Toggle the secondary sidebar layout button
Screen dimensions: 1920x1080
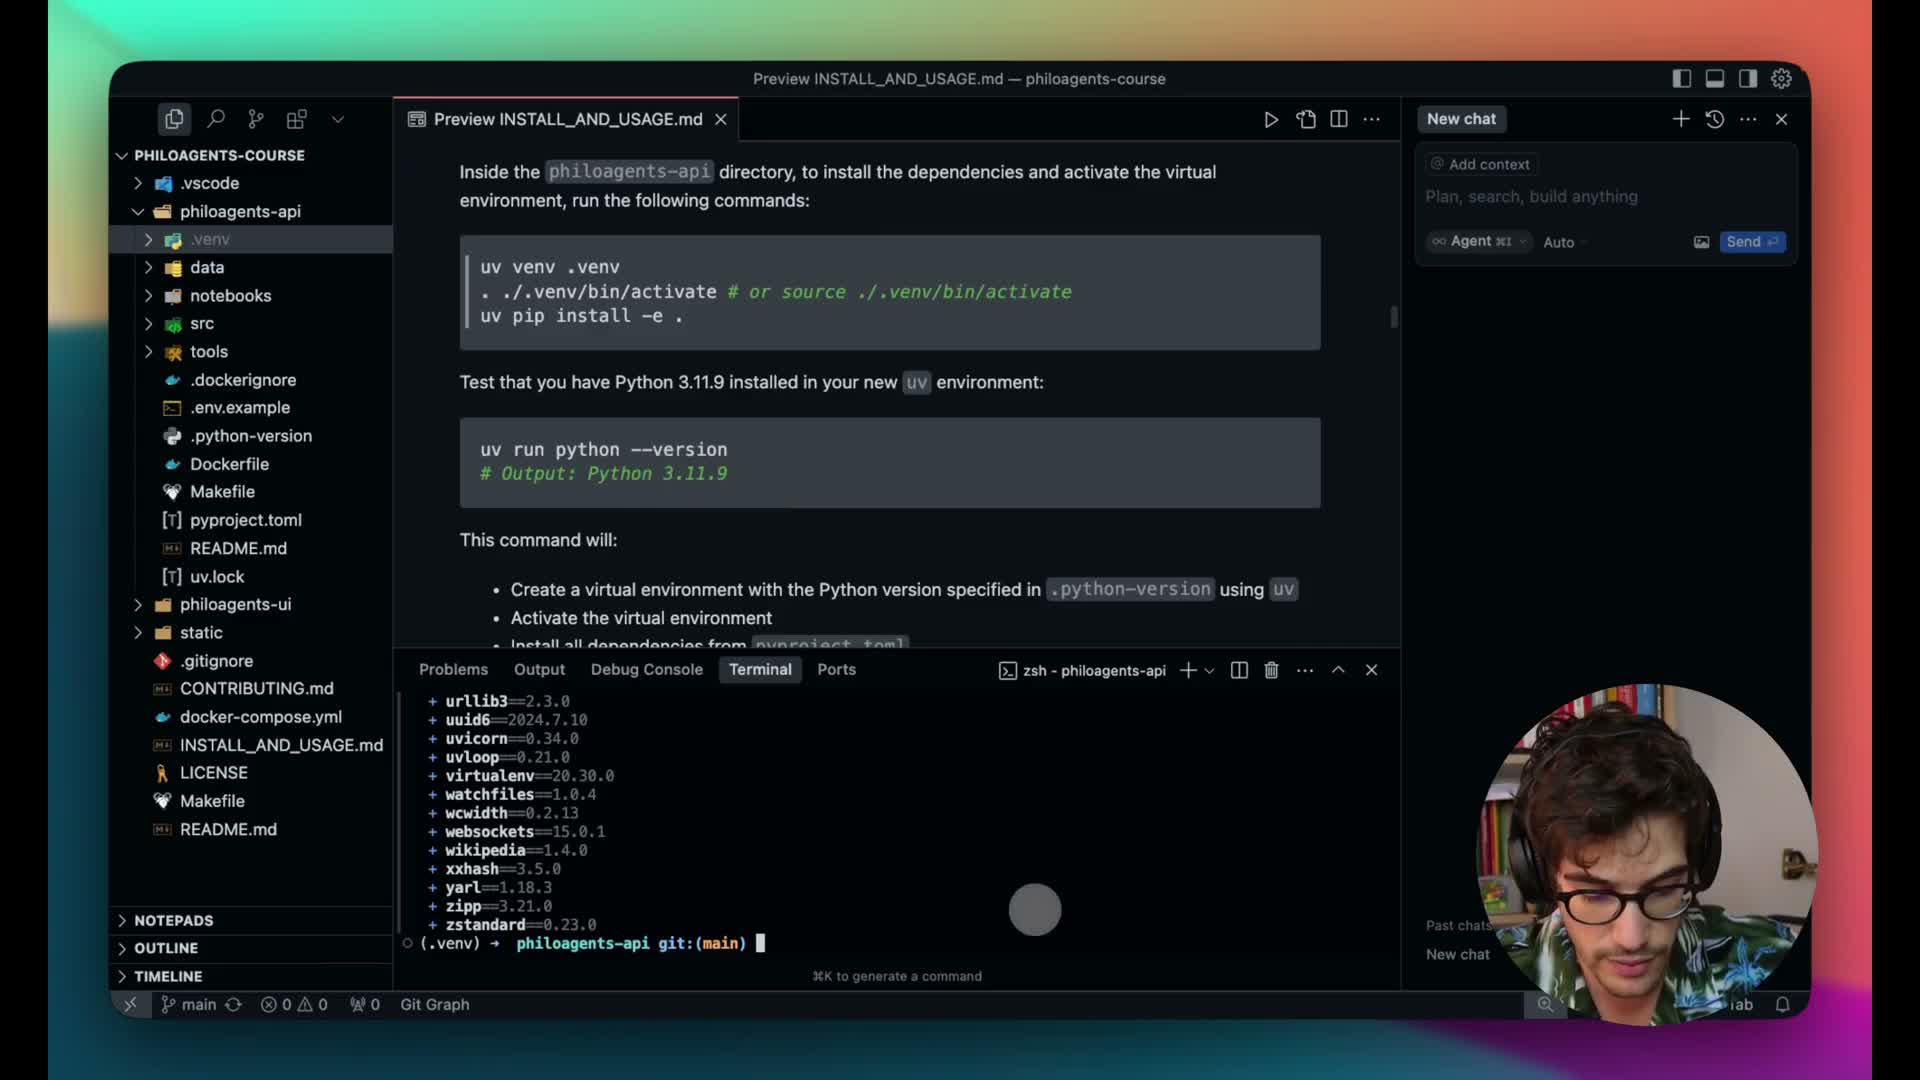pyautogui.click(x=1747, y=78)
